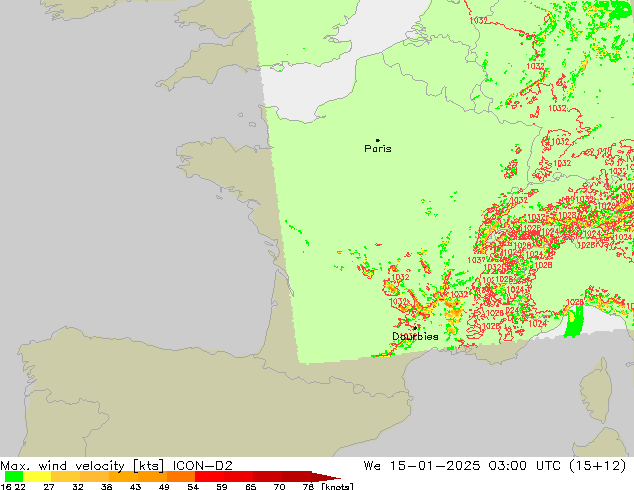Click the 'Max. wind velocity [kts]' title text

[82, 466]
